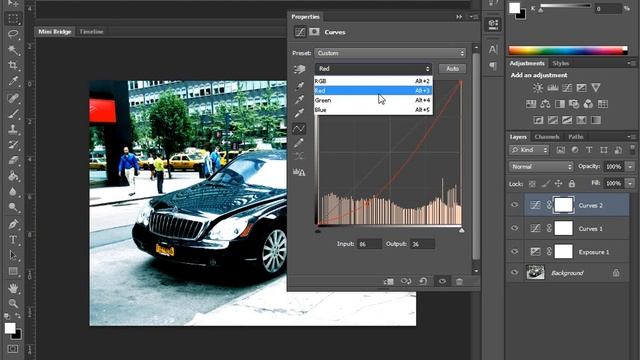
Task: Select the Clone Stamp tool
Action: [13, 129]
